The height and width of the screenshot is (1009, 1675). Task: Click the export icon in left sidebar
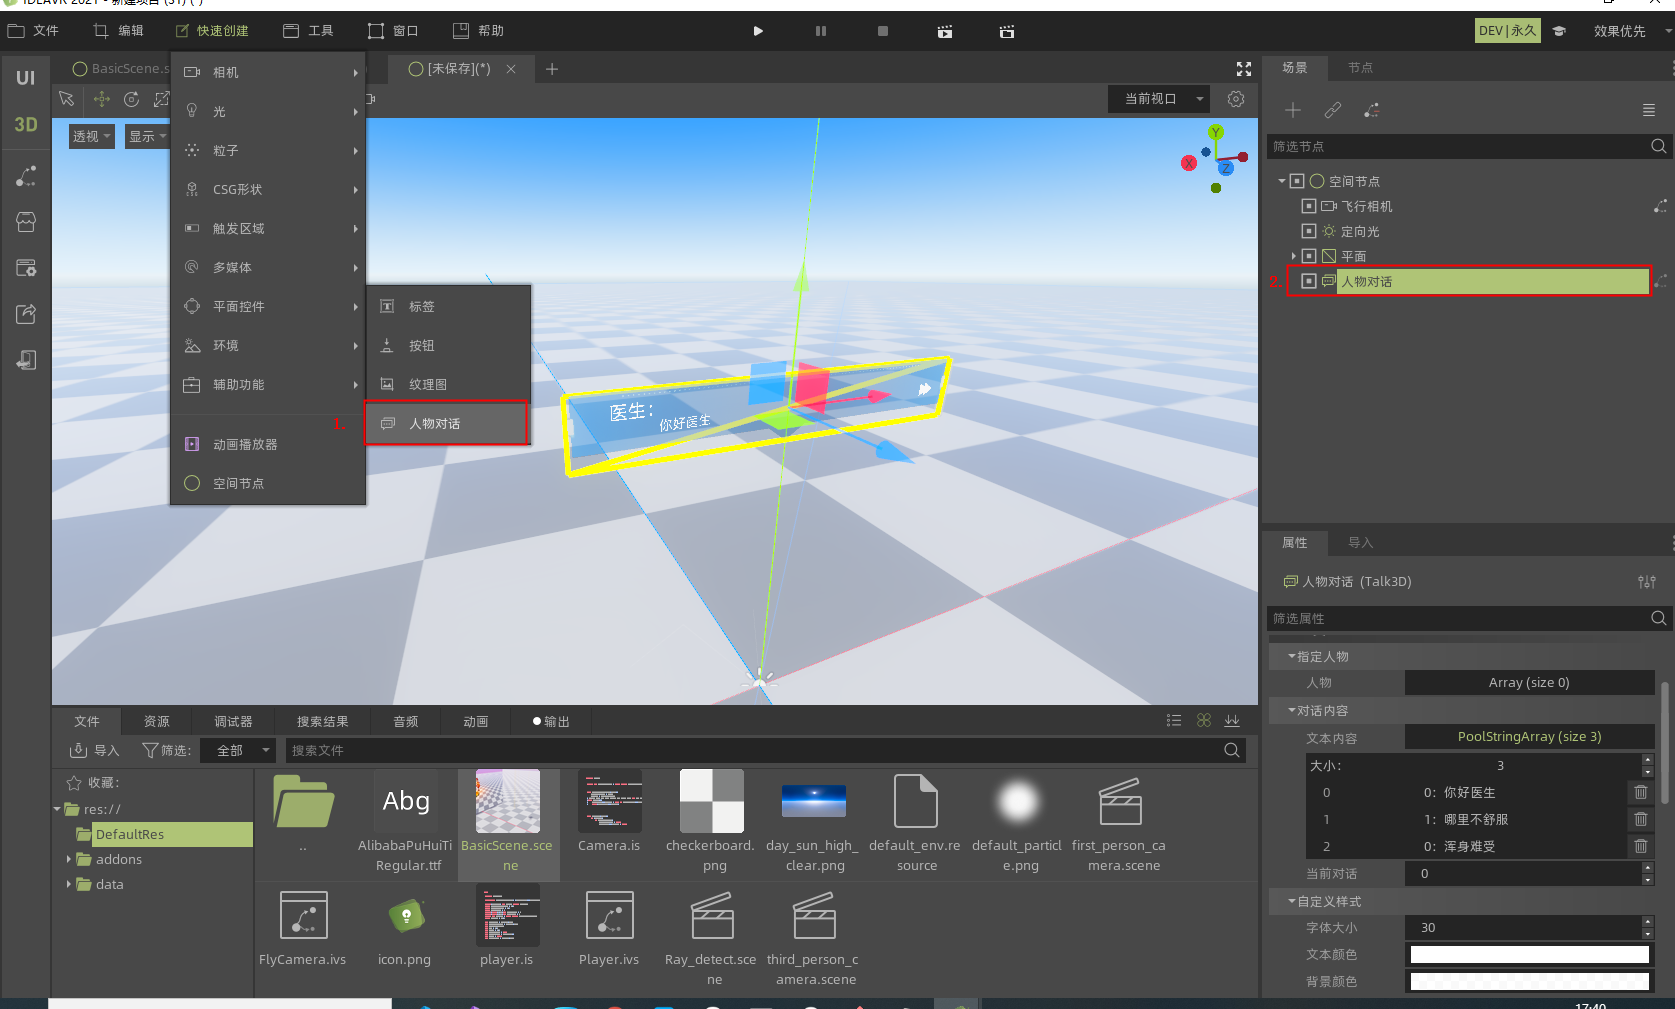26,314
